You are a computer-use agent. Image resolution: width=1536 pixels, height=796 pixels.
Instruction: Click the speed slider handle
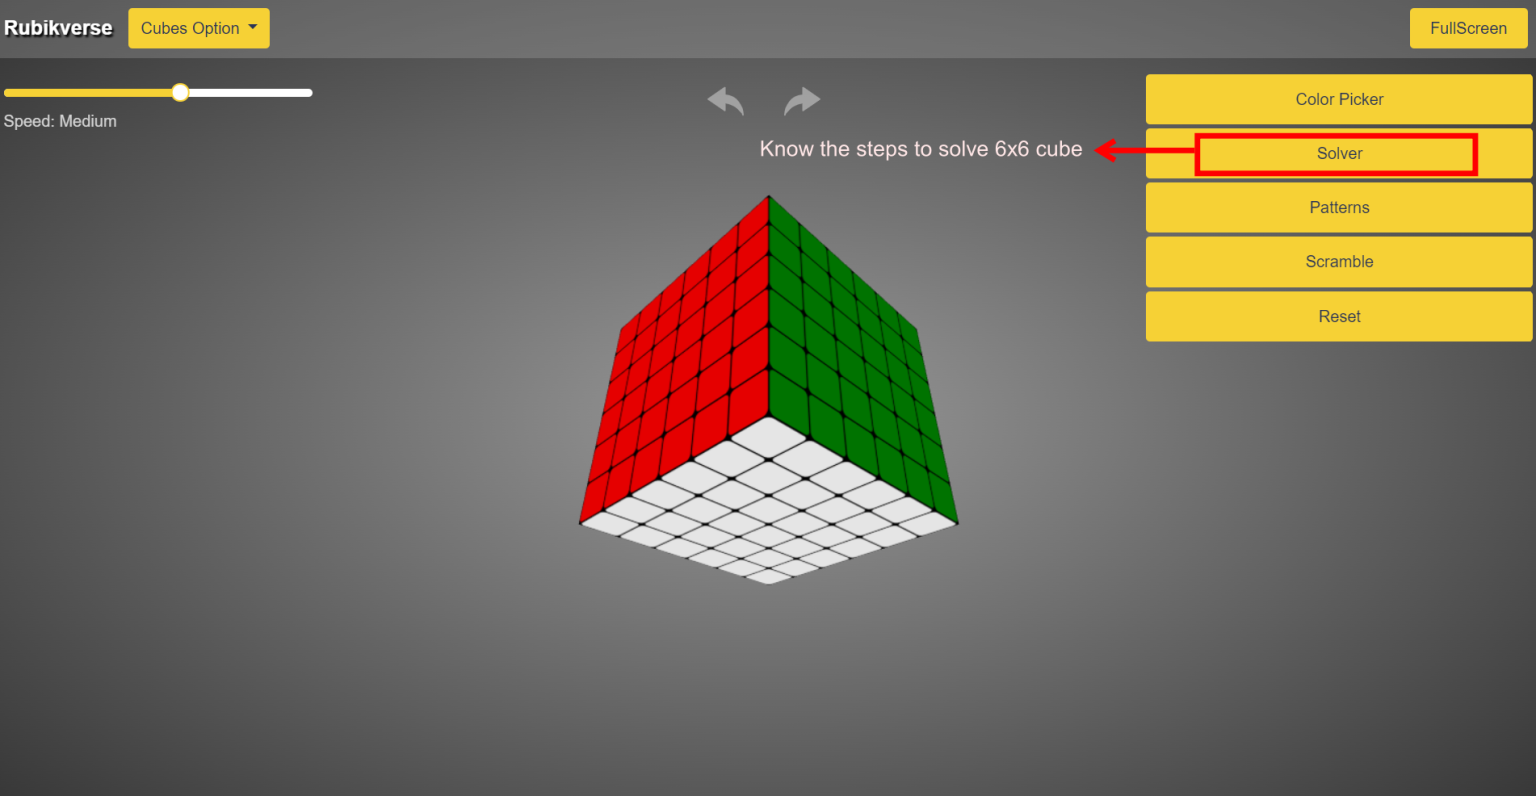coord(180,93)
